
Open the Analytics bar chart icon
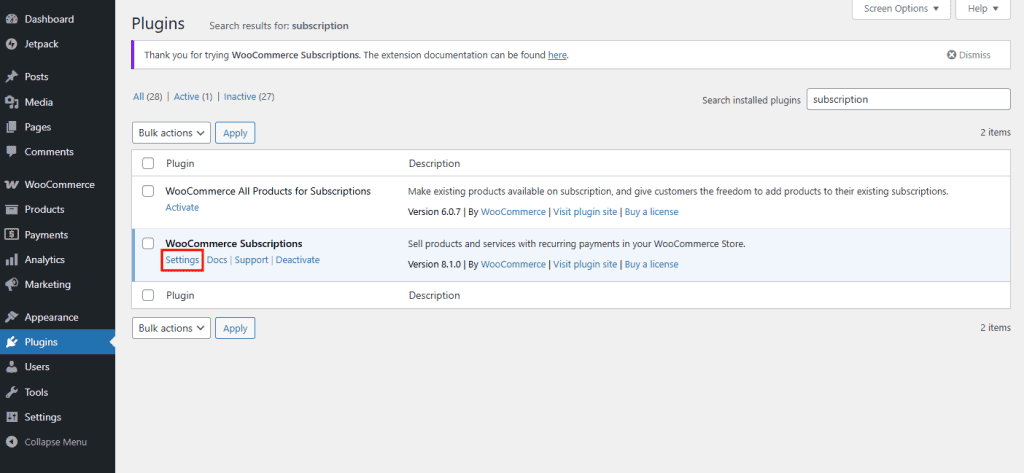(x=11, y=259)
